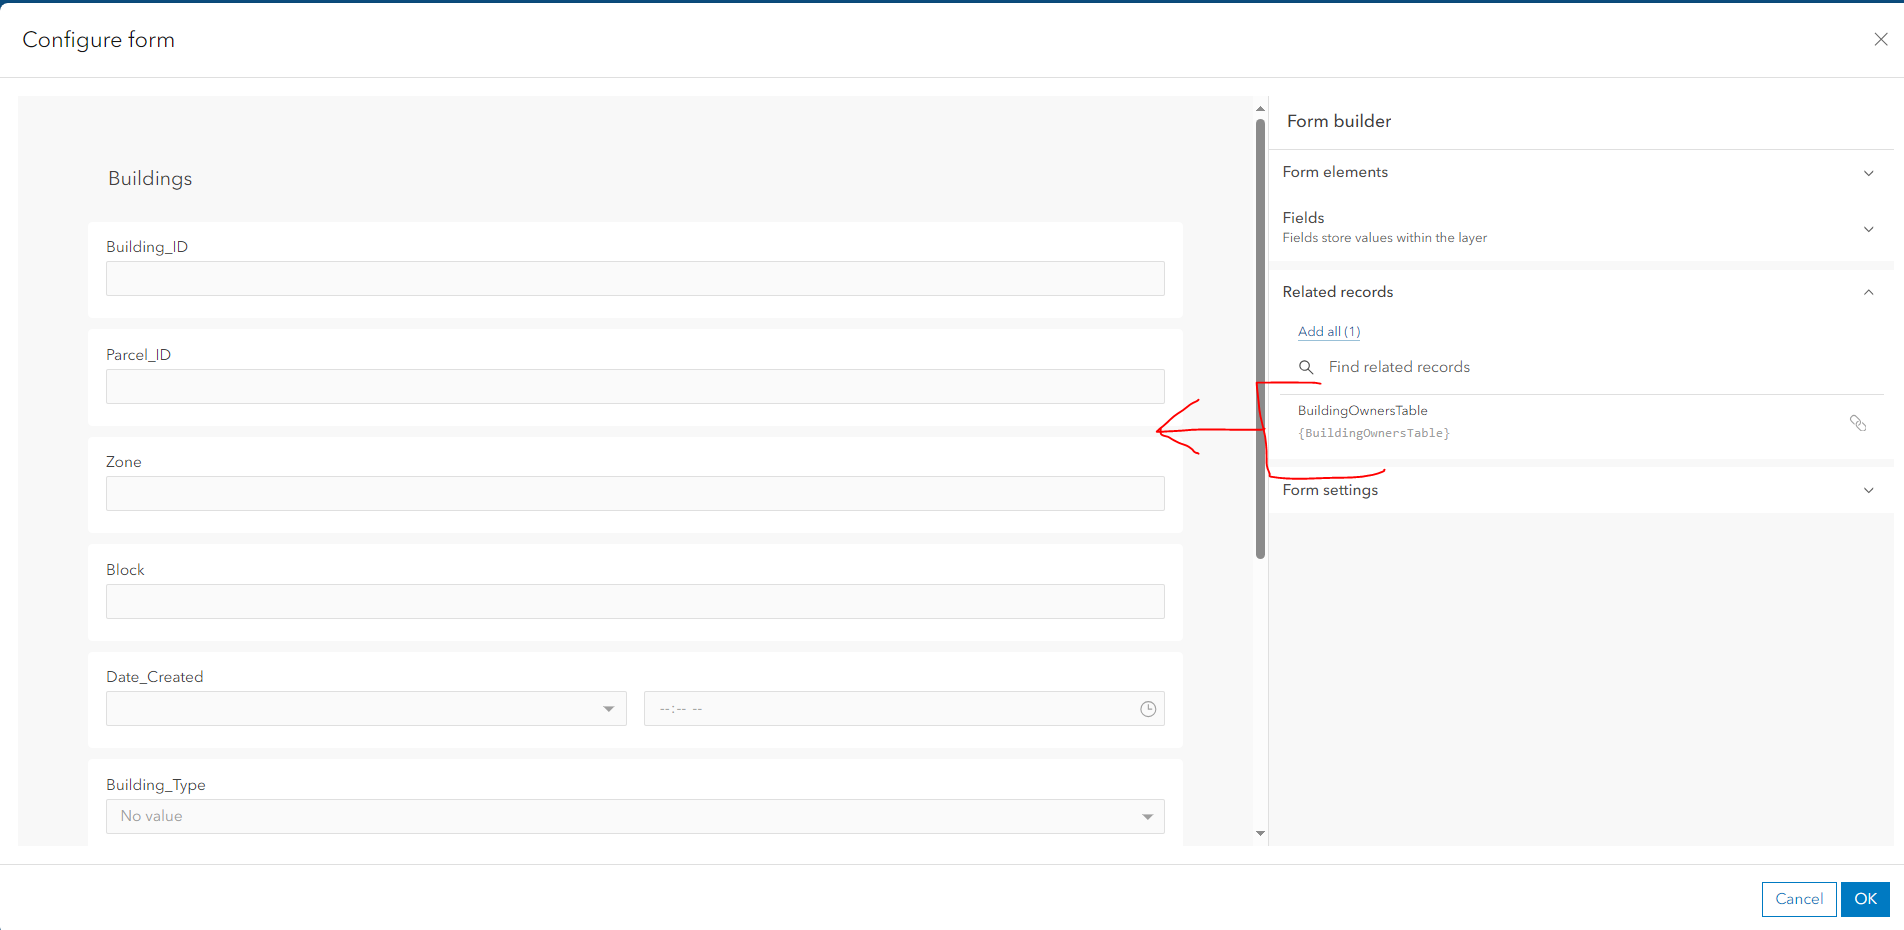
Task: Click the Building_ID text field
Action: pos(634,278)
